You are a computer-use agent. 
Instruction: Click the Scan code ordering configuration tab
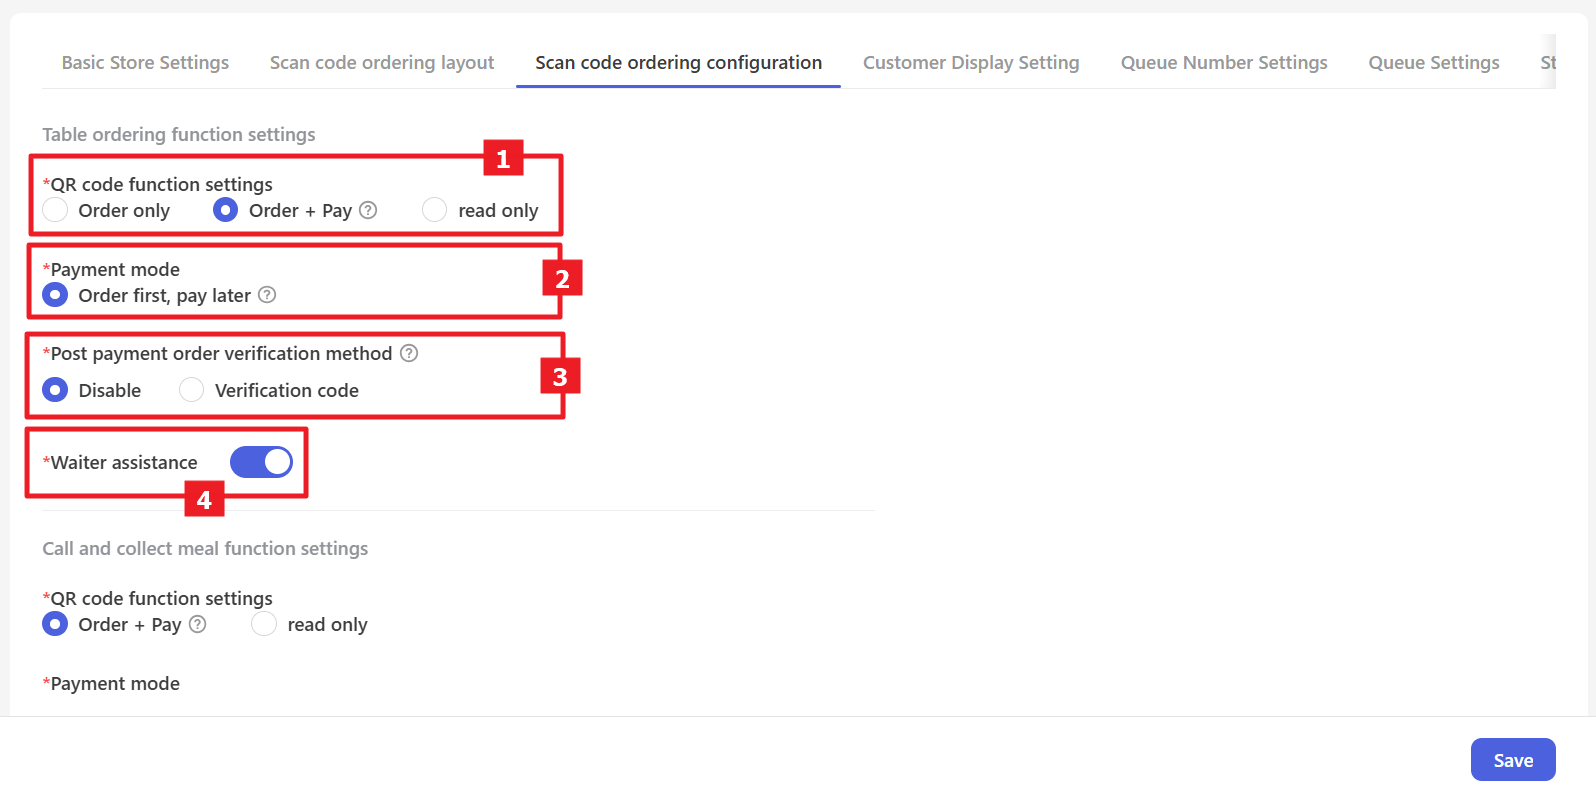(x=678, y=63)
